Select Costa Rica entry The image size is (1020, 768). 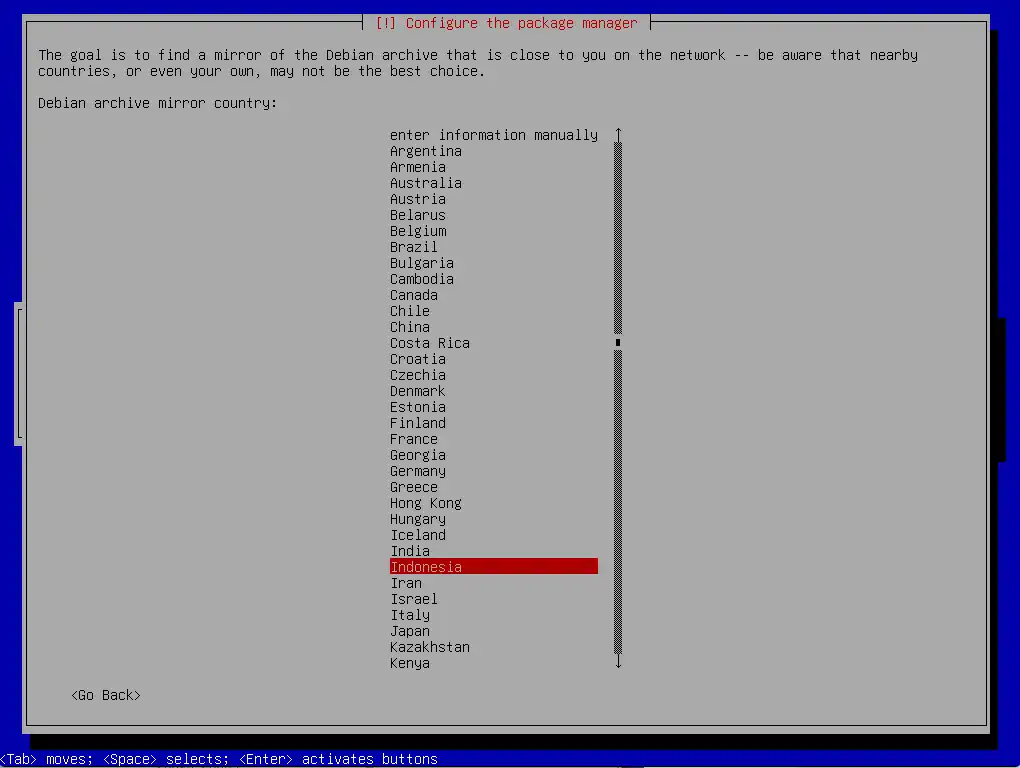click(x=430, y=343)
